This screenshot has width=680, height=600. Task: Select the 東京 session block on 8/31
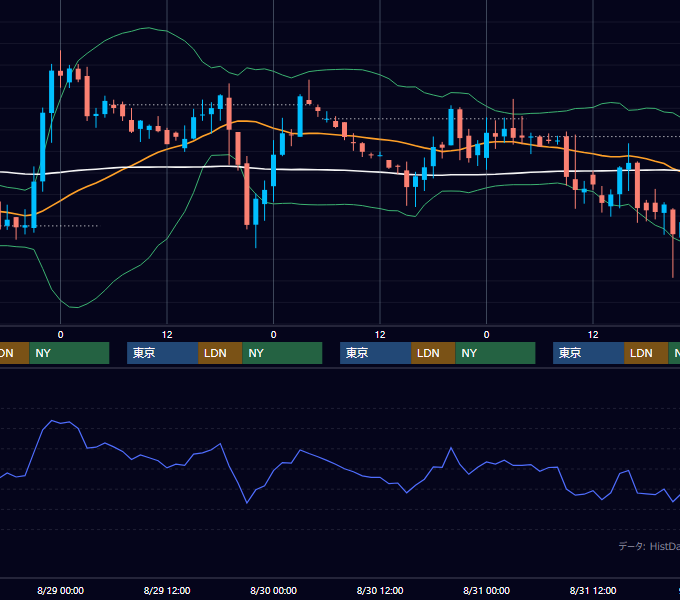(588, 353)
